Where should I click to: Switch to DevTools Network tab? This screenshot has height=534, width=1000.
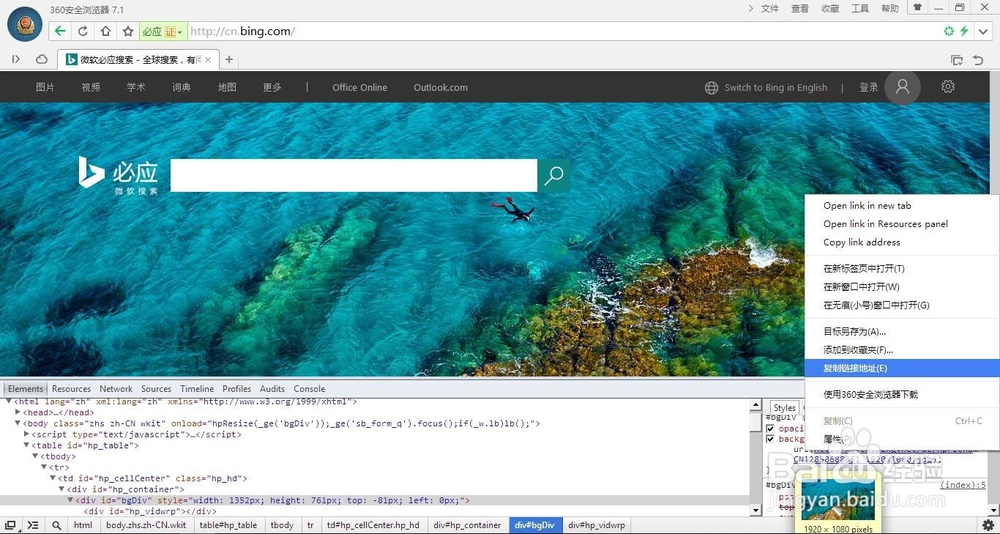click(116, 389)
